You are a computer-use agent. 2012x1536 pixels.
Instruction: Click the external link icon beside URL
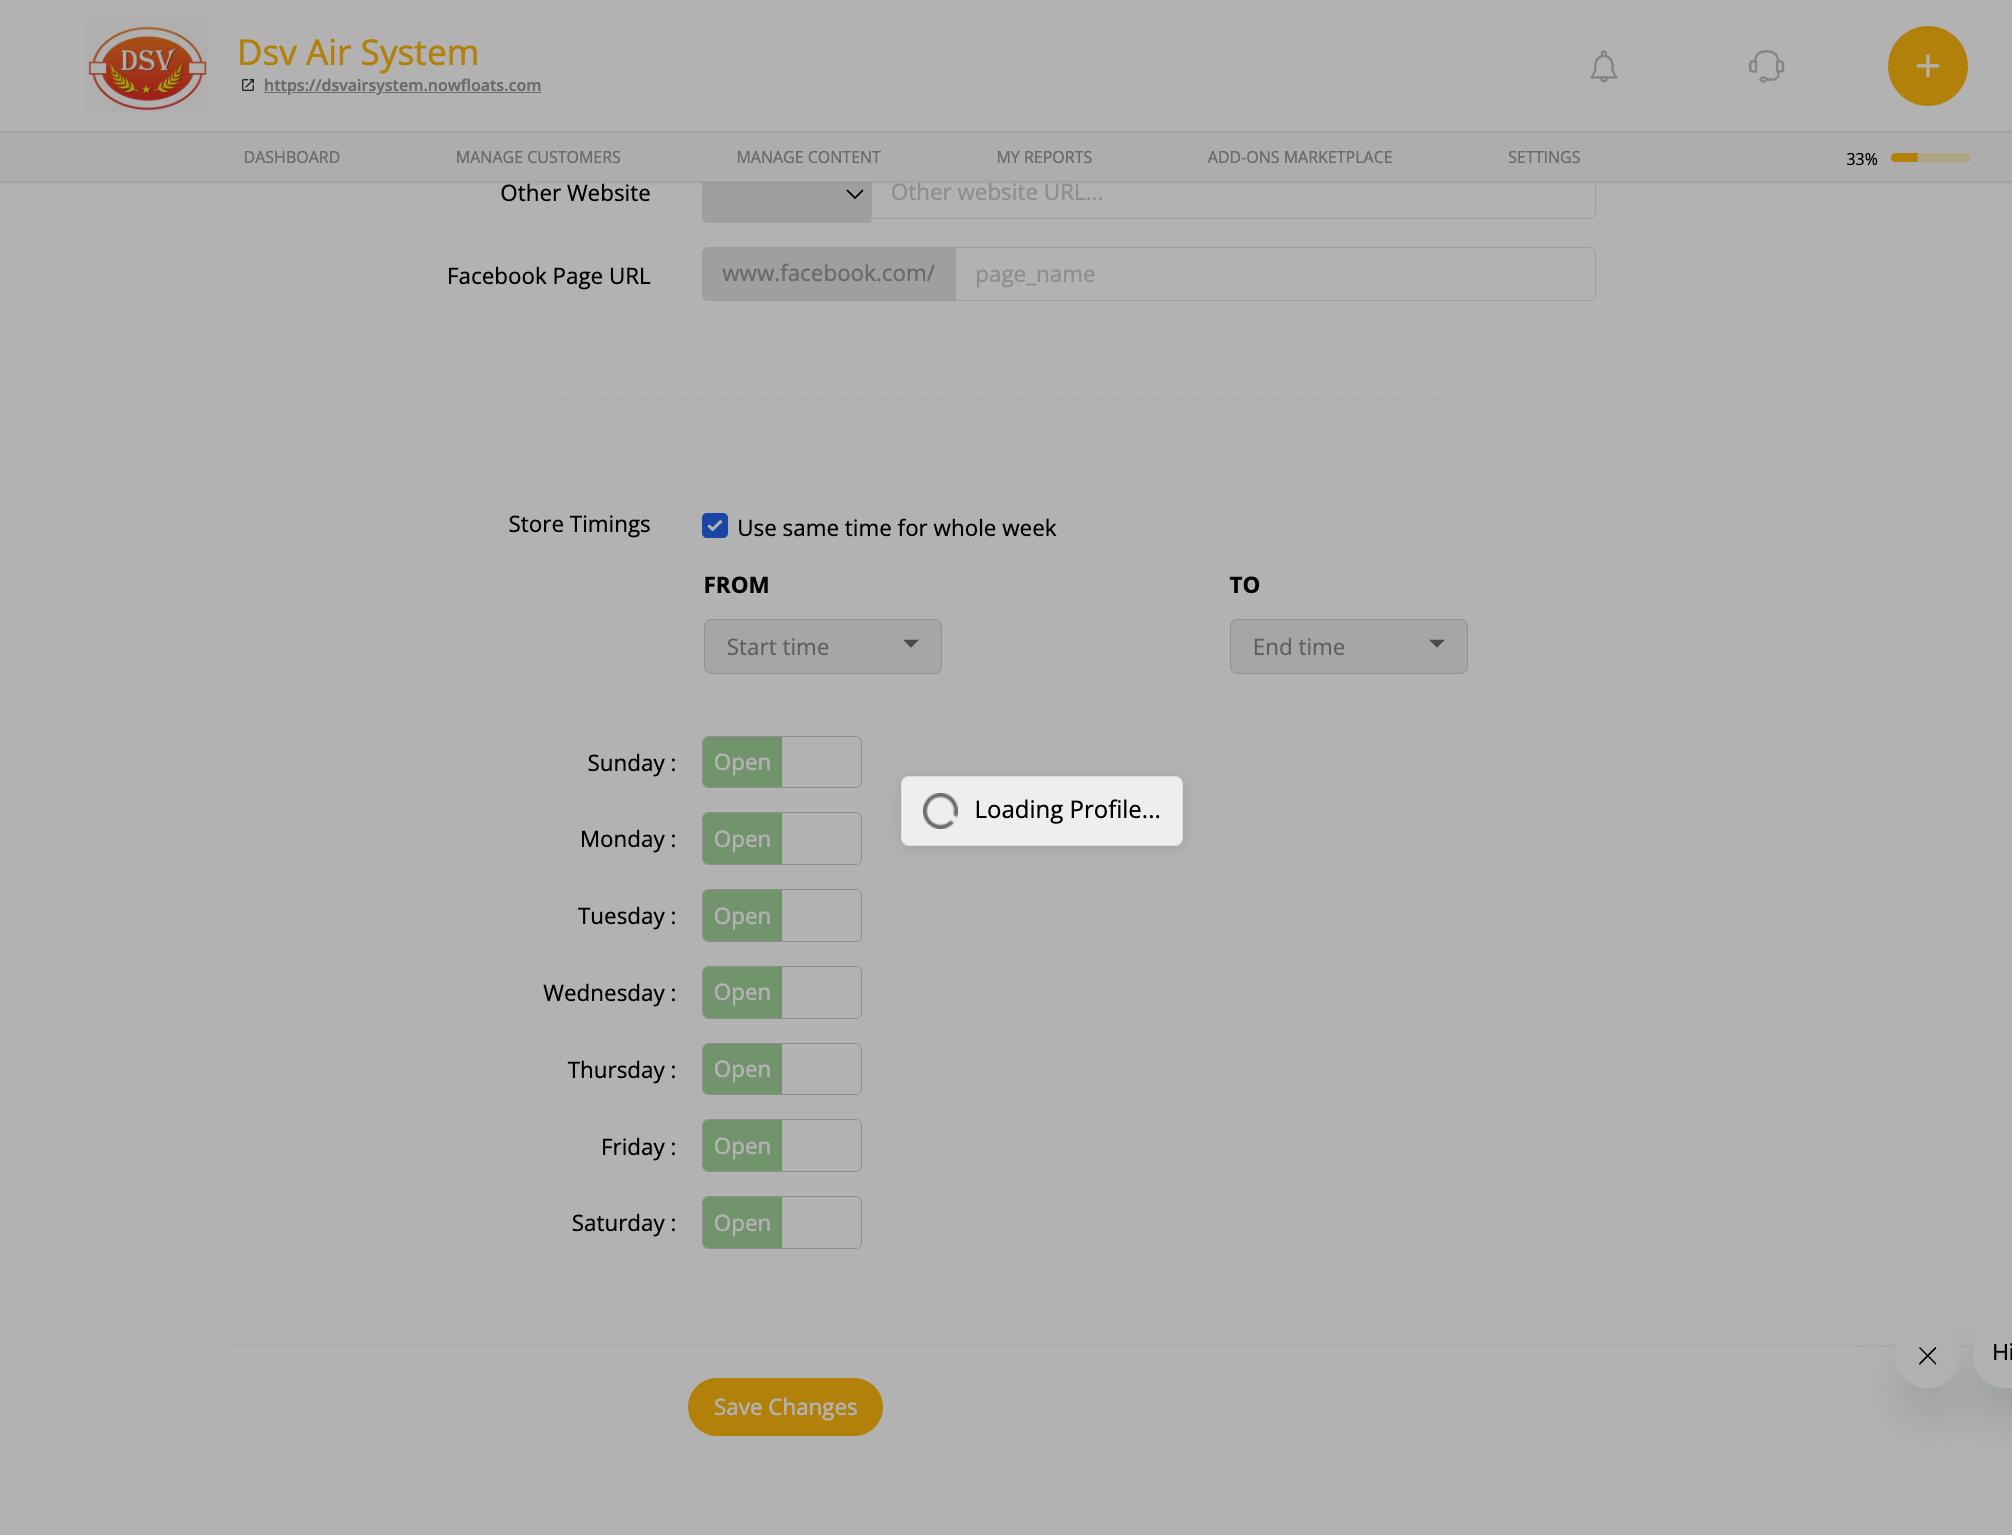pos(248,85)
